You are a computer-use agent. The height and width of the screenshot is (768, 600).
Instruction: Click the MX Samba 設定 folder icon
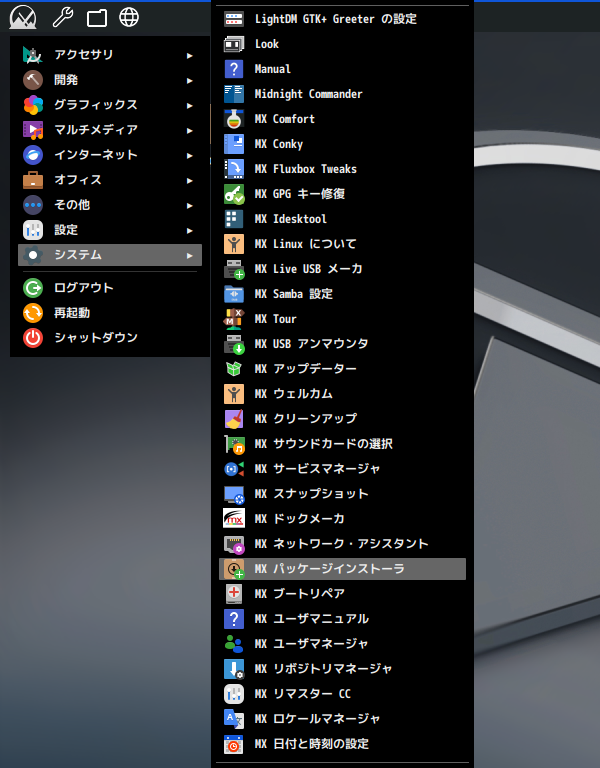coord(234,294)
